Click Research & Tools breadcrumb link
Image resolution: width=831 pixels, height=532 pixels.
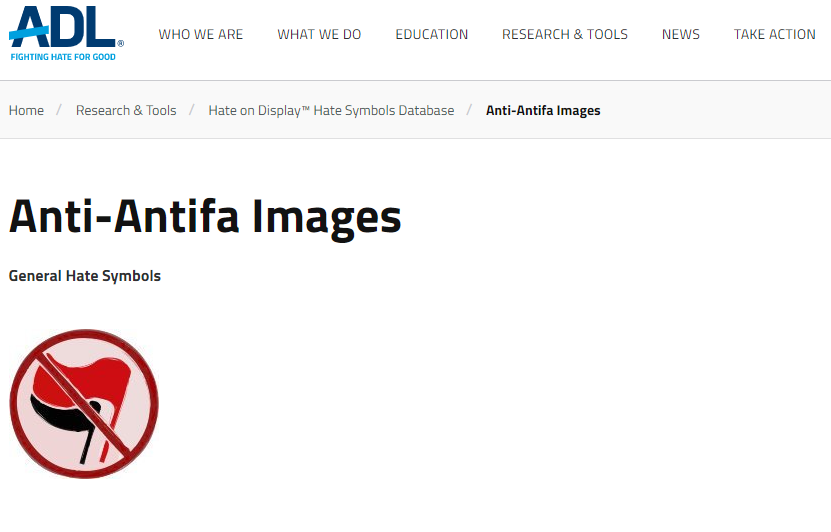click(126, 110)
